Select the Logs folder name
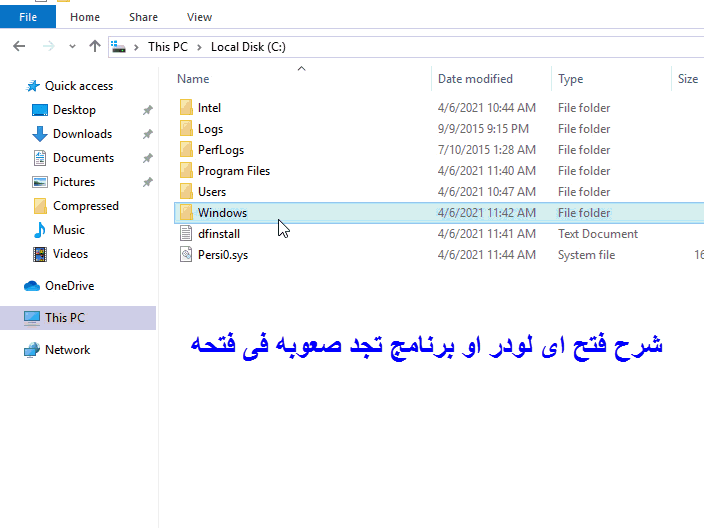 (210, 129)
